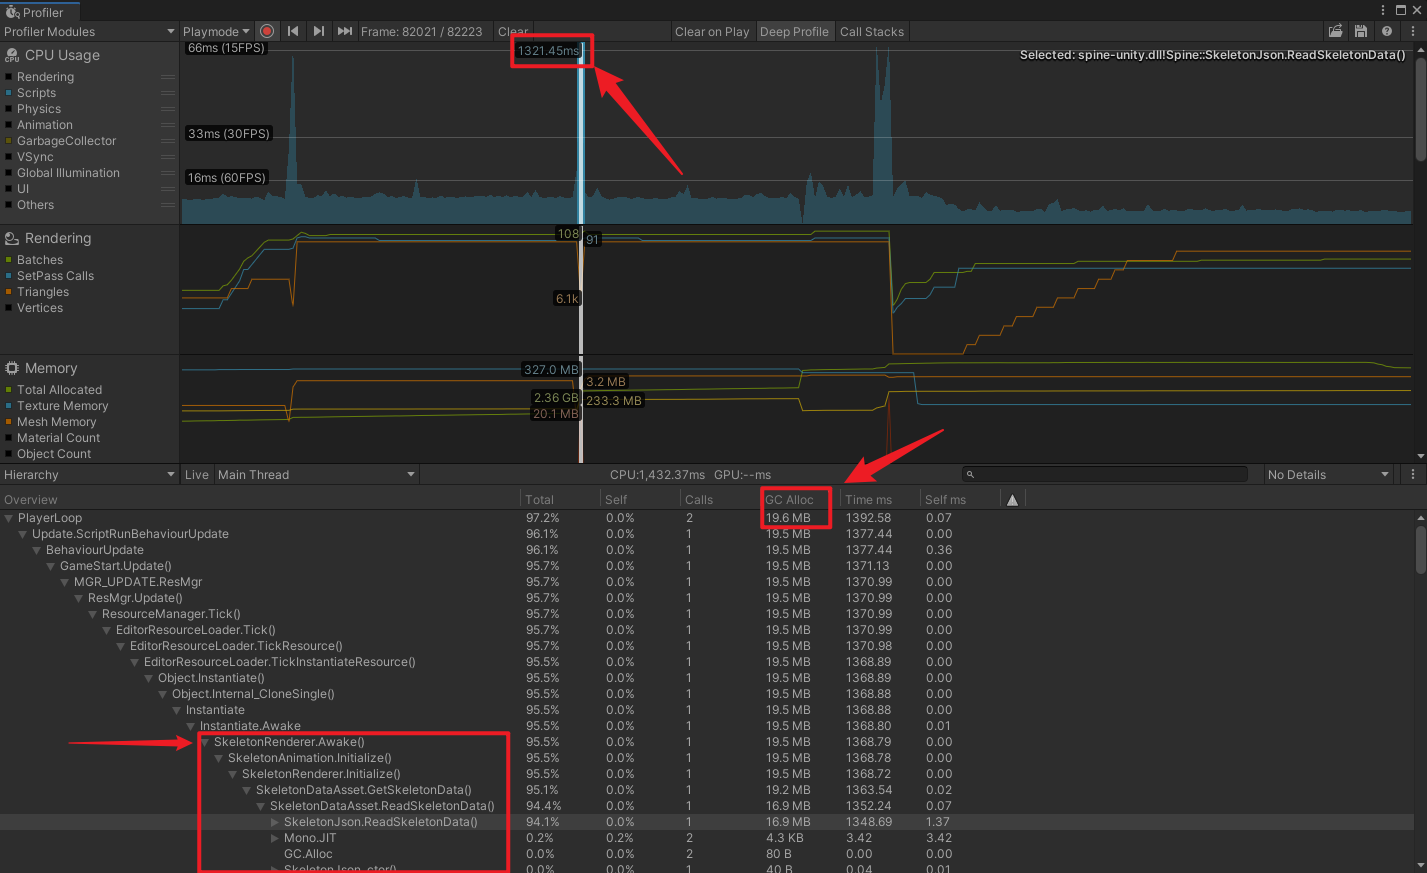This screenshot has height=873, width=1427.
Task: Click the hierarchy search field
Action: 1105,475
